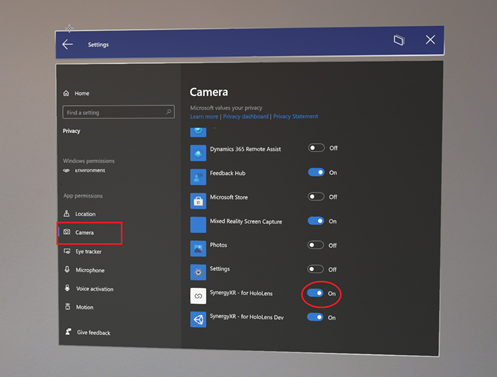
Task: Open the Privacy Statement link
Action: pos(296,116)
